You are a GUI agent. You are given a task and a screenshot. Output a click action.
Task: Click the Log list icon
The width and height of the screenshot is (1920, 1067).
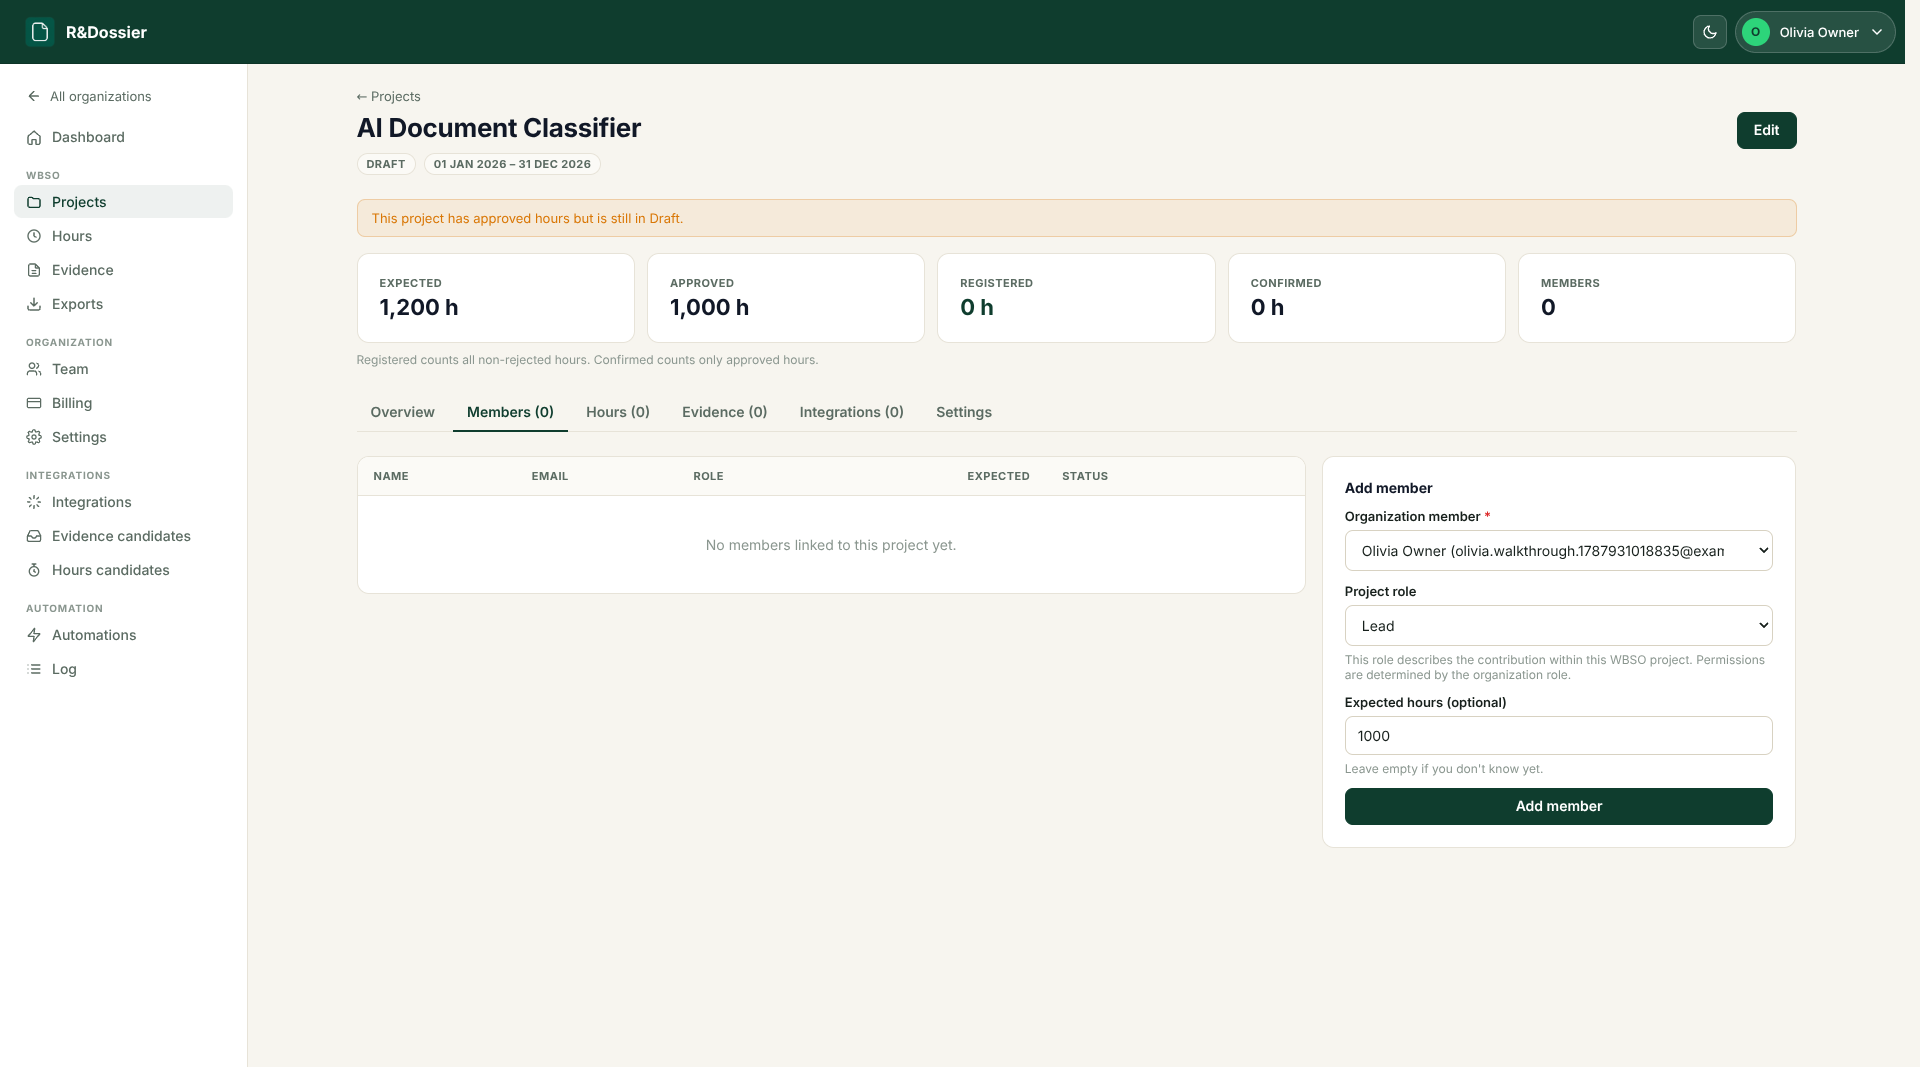[x=34, y=669]
